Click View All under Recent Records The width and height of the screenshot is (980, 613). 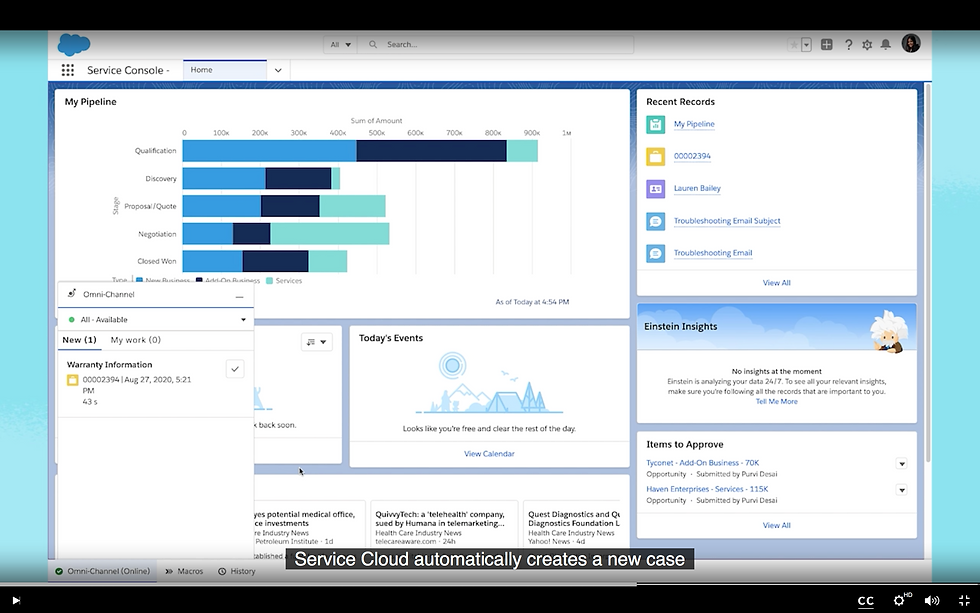[776, 282]
